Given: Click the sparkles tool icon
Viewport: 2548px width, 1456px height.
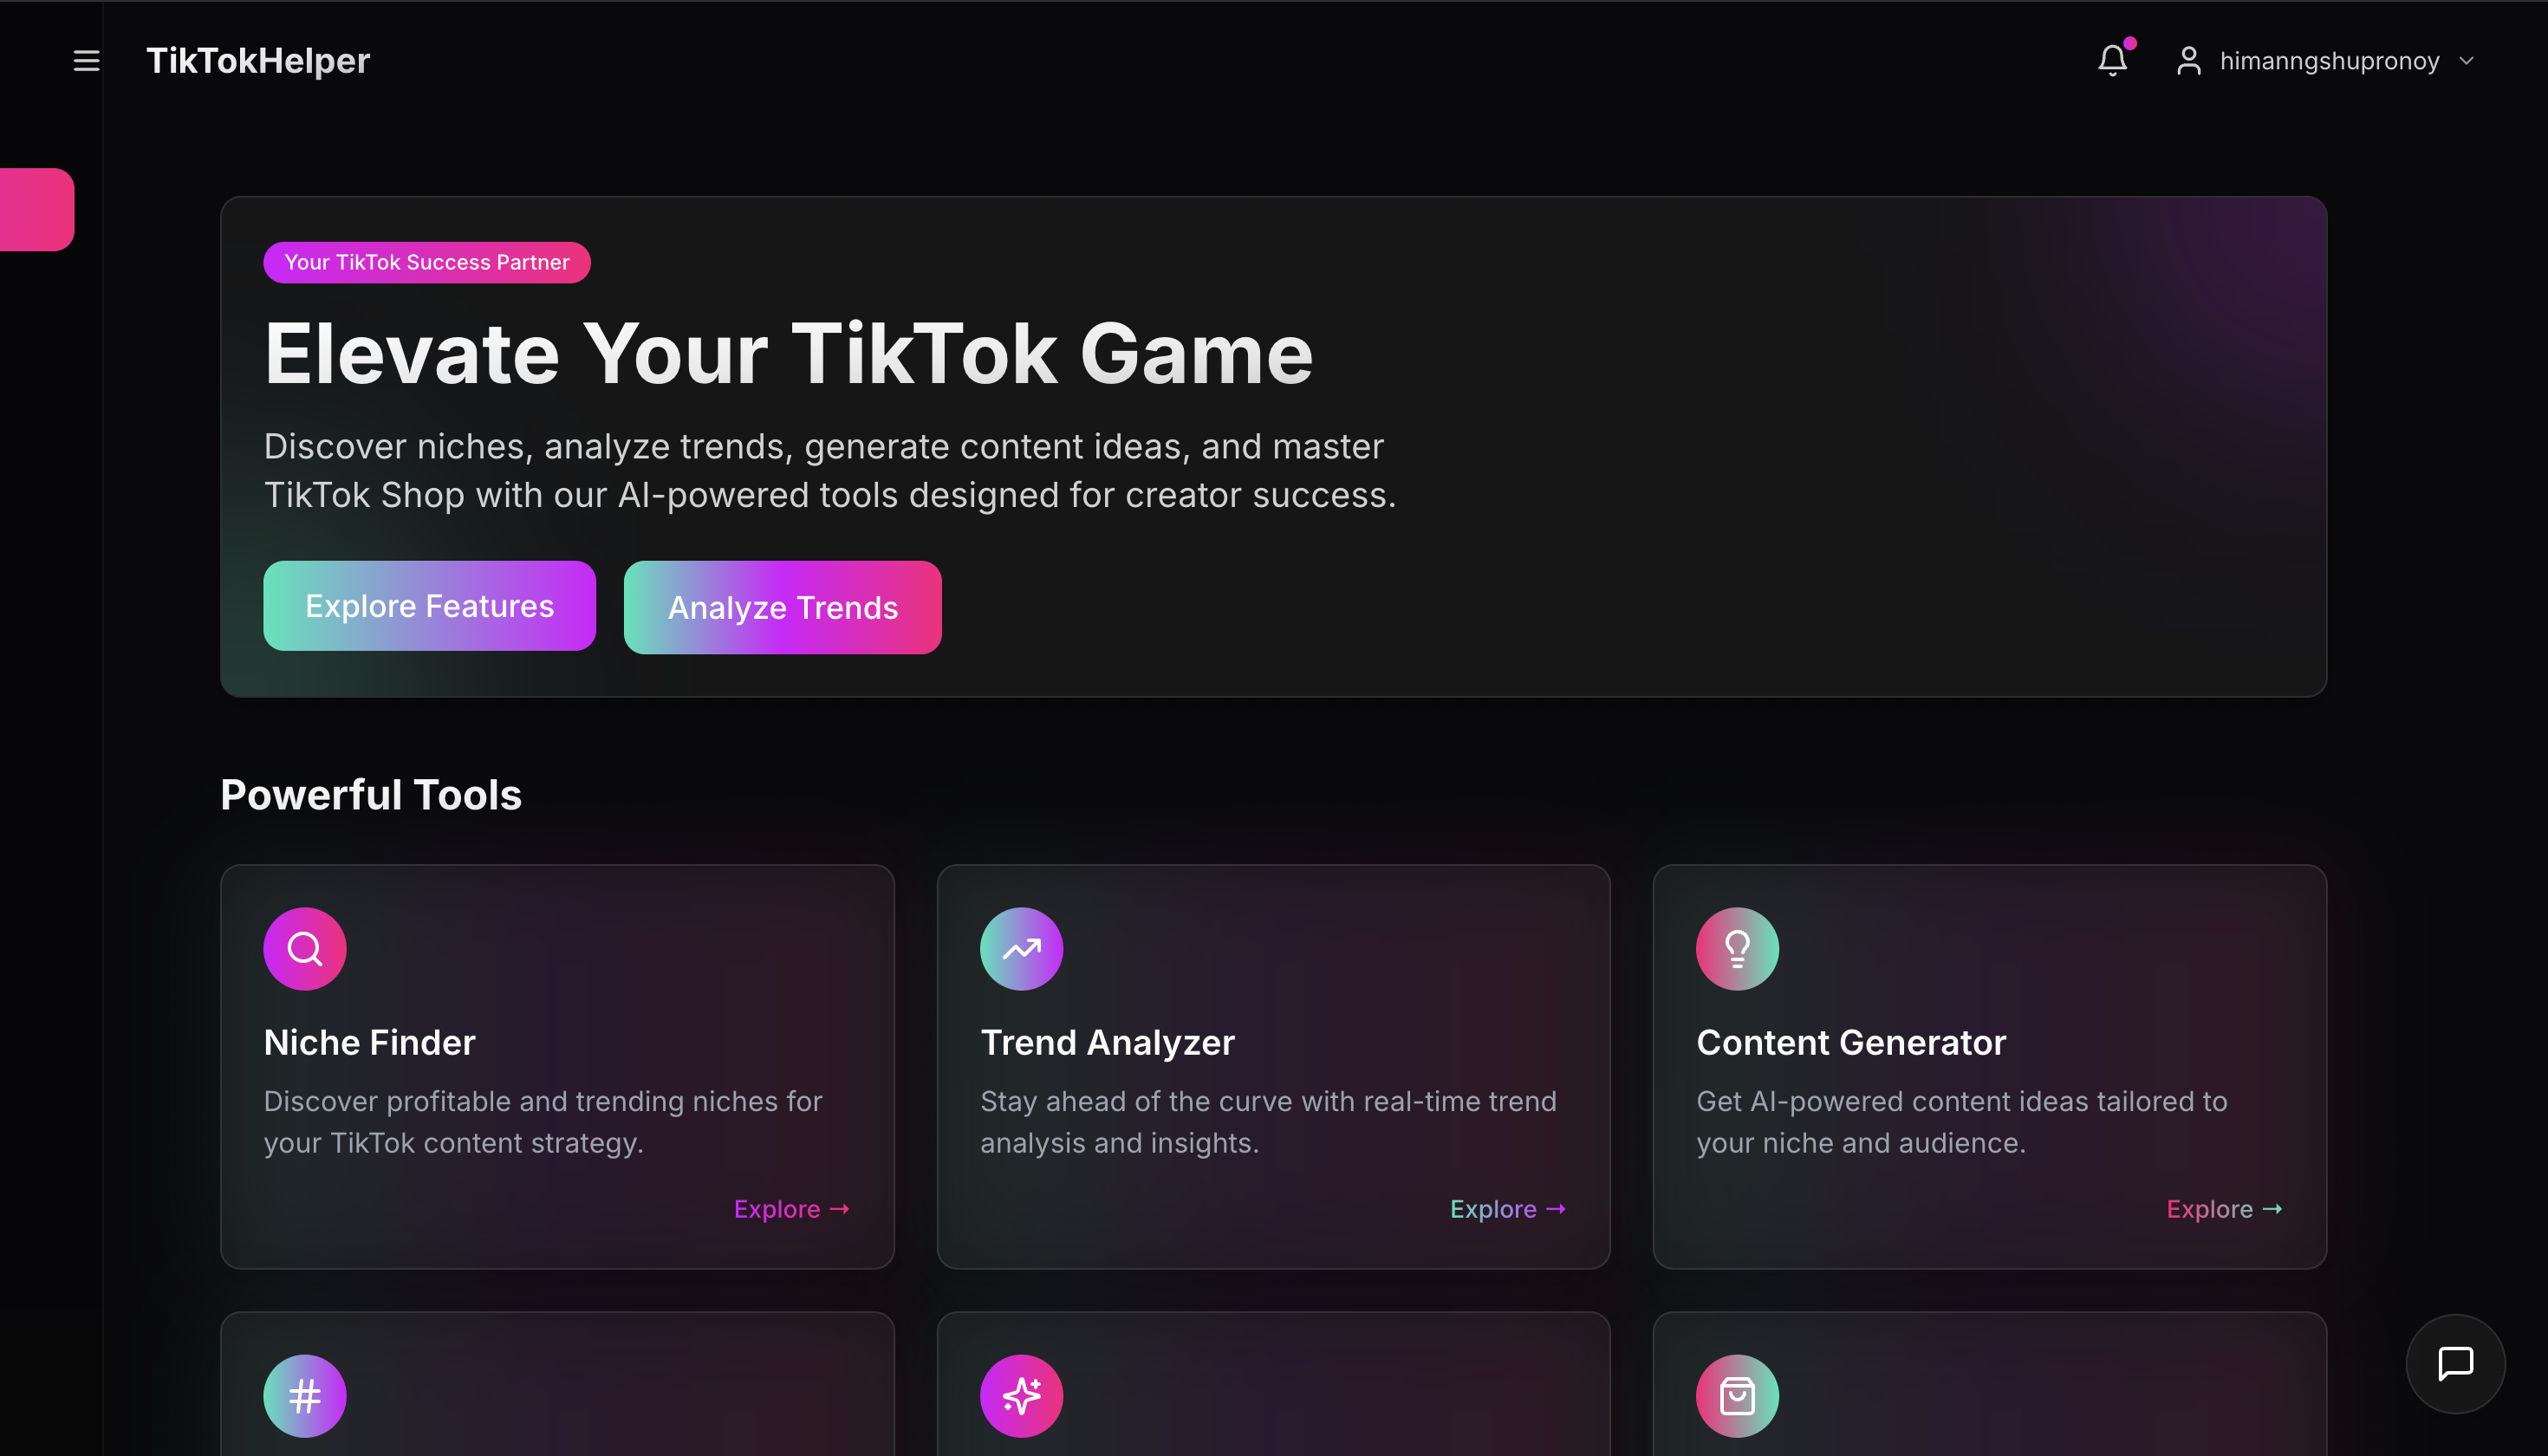Looking at the screenshot, I should 1021,1395.
